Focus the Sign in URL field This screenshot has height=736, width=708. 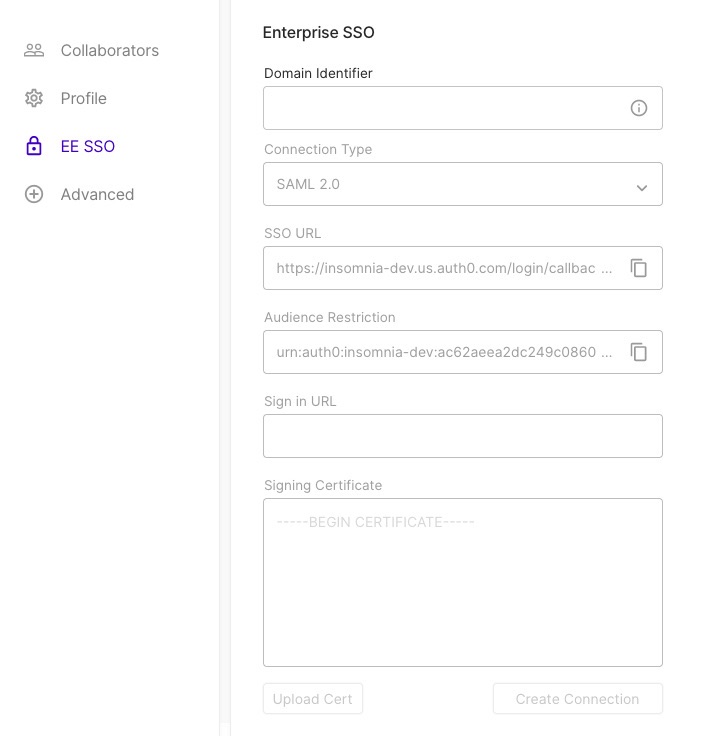[x=462, y=436]
